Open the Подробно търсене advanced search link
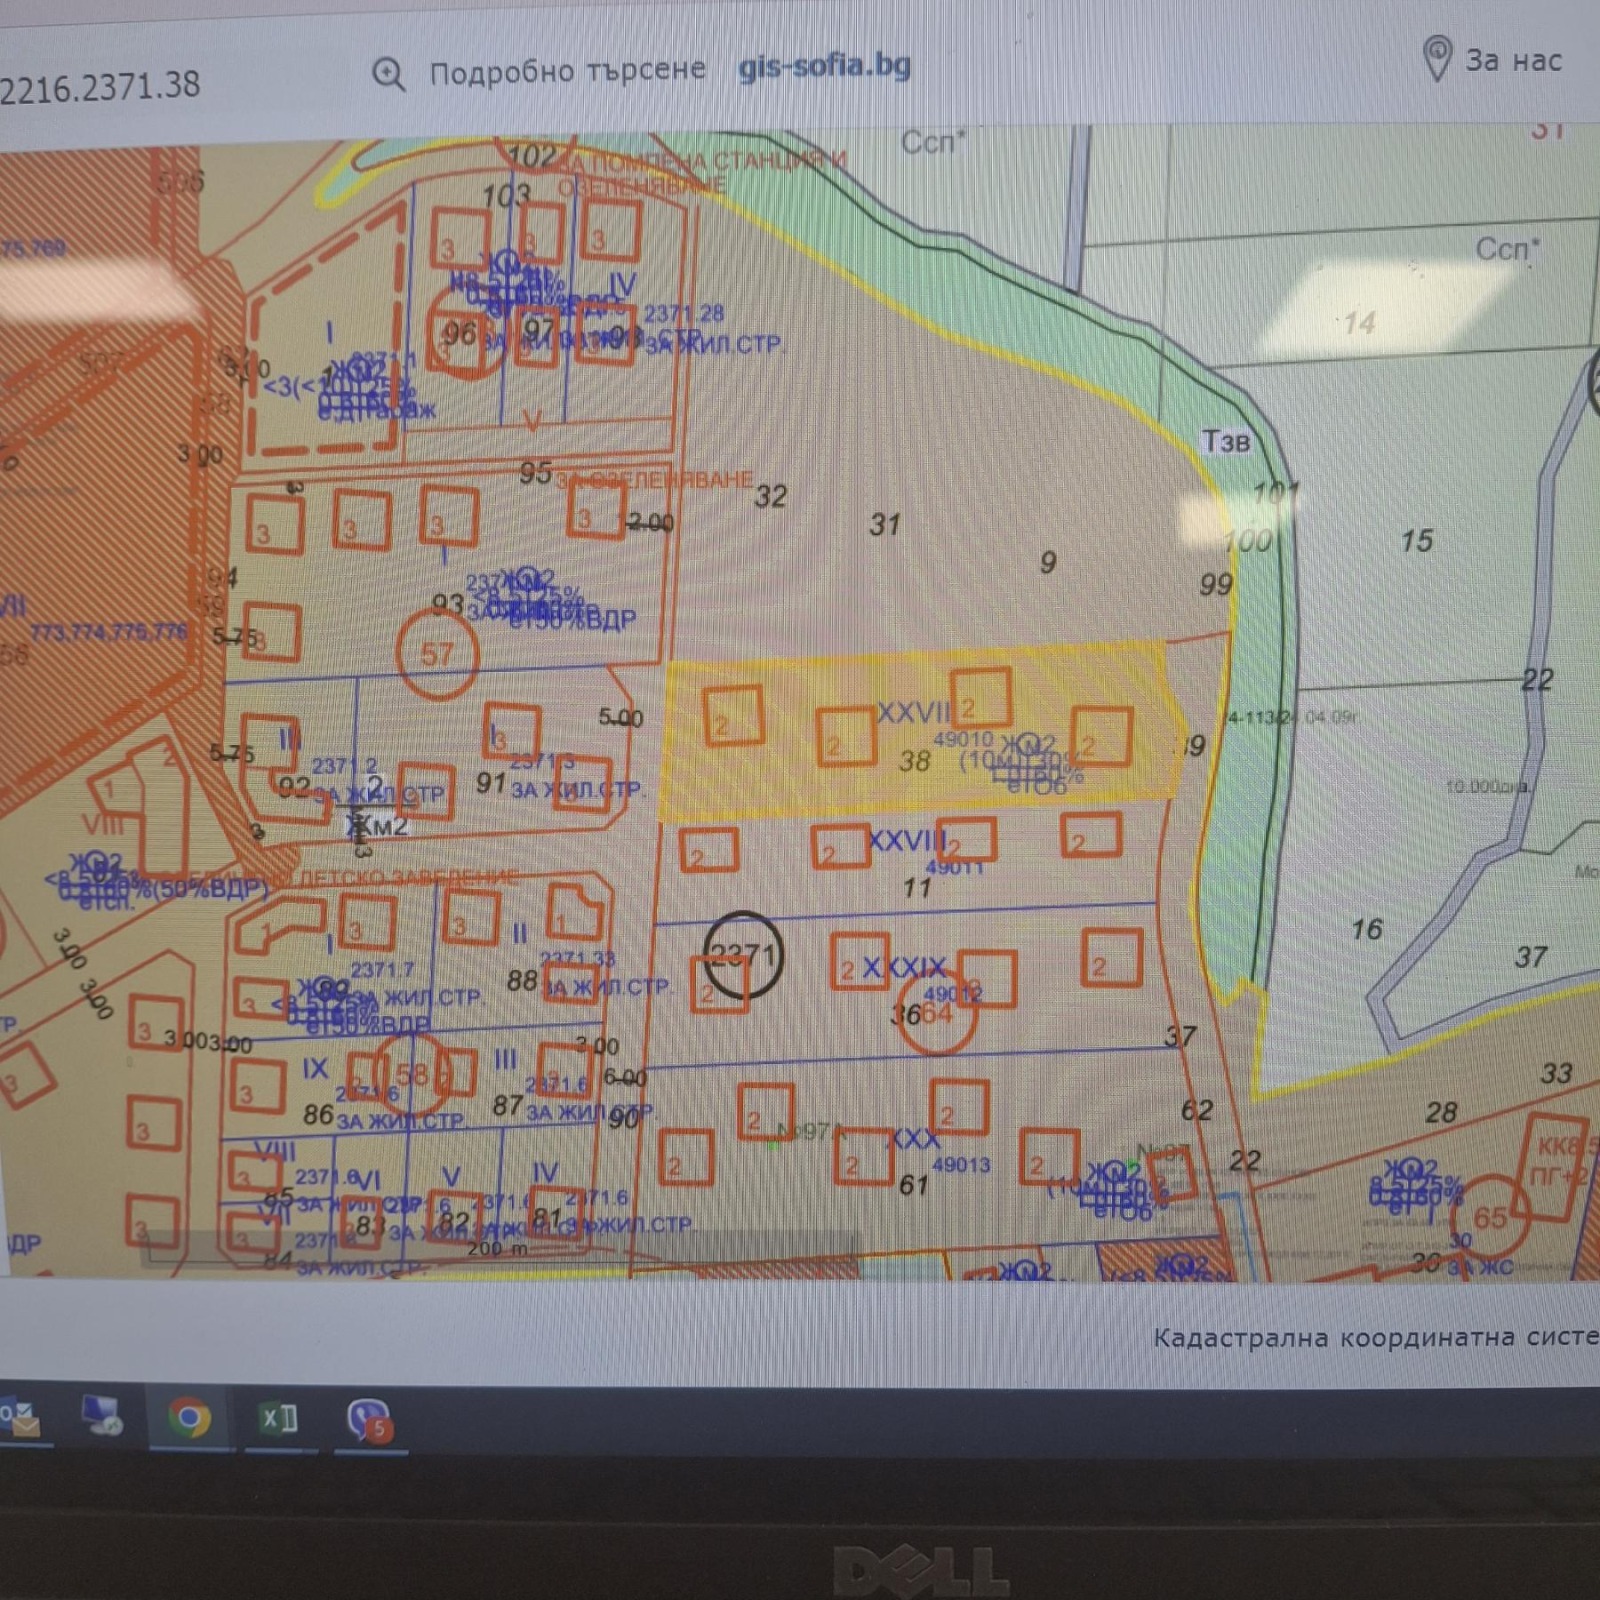1600x1600 pixels. [567, 71]
